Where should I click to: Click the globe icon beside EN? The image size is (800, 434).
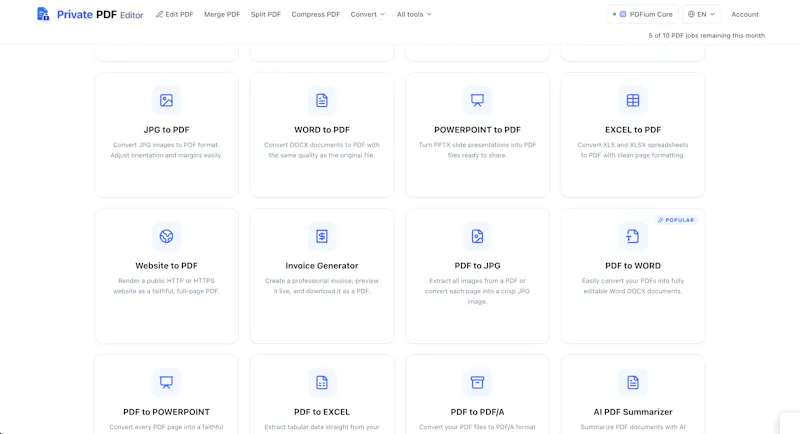(691, 14)
